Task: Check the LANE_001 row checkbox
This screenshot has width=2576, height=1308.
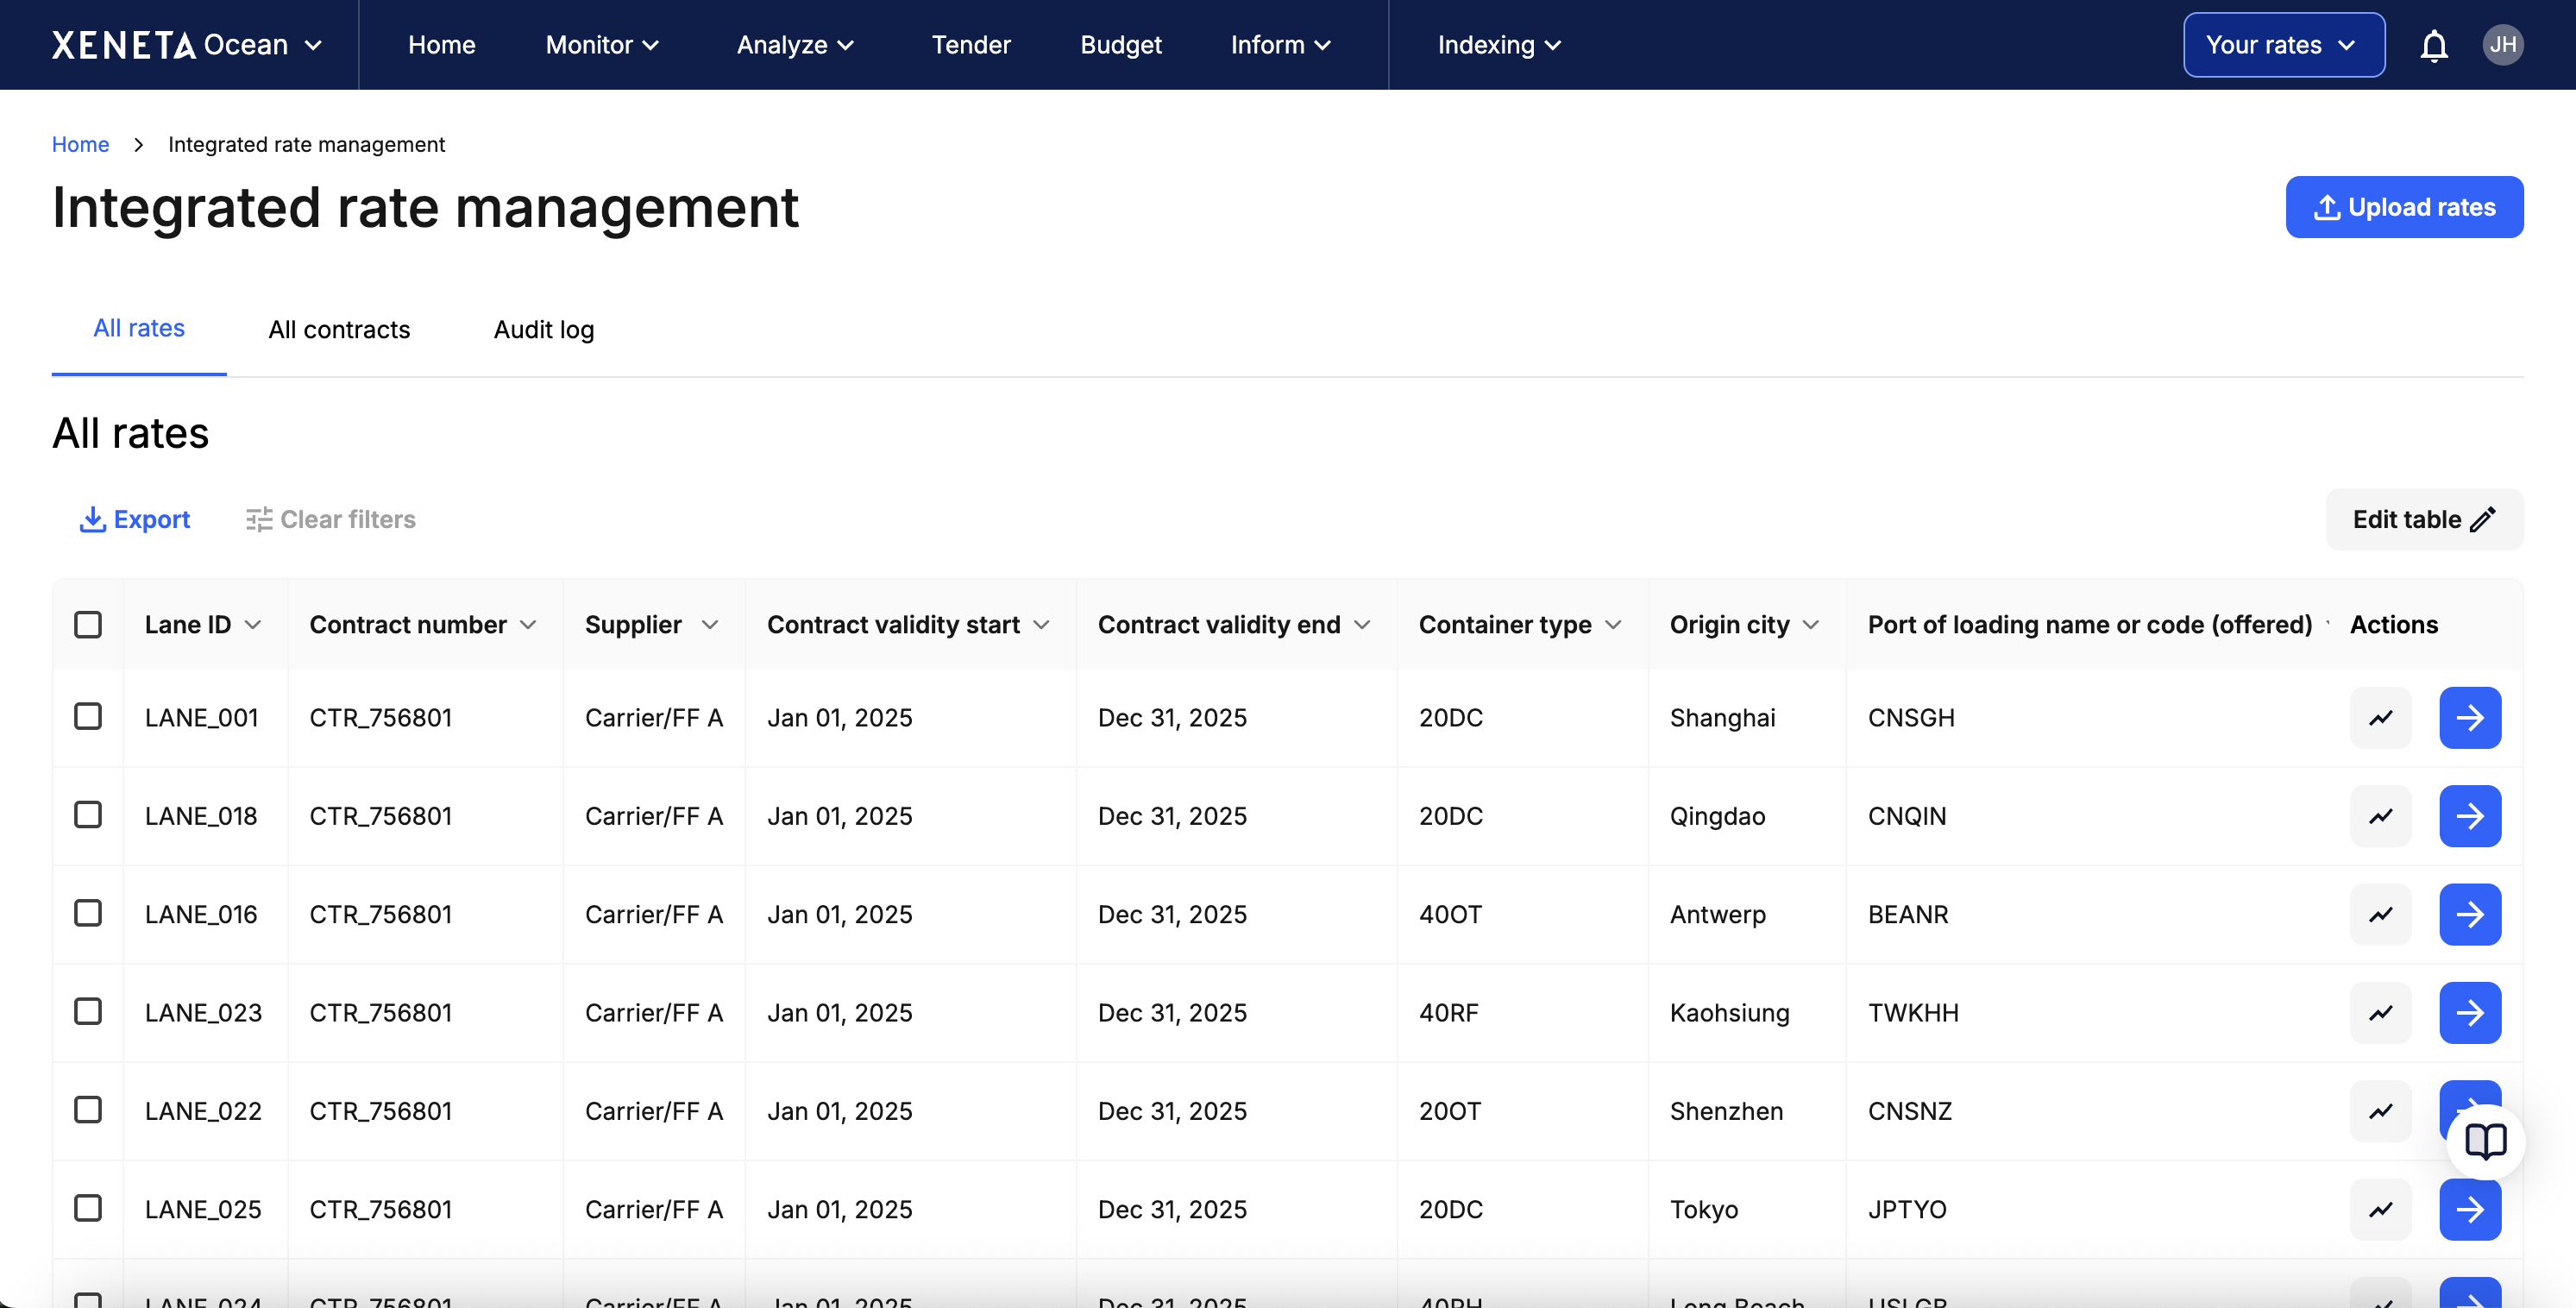Action: tap(88, 717)
